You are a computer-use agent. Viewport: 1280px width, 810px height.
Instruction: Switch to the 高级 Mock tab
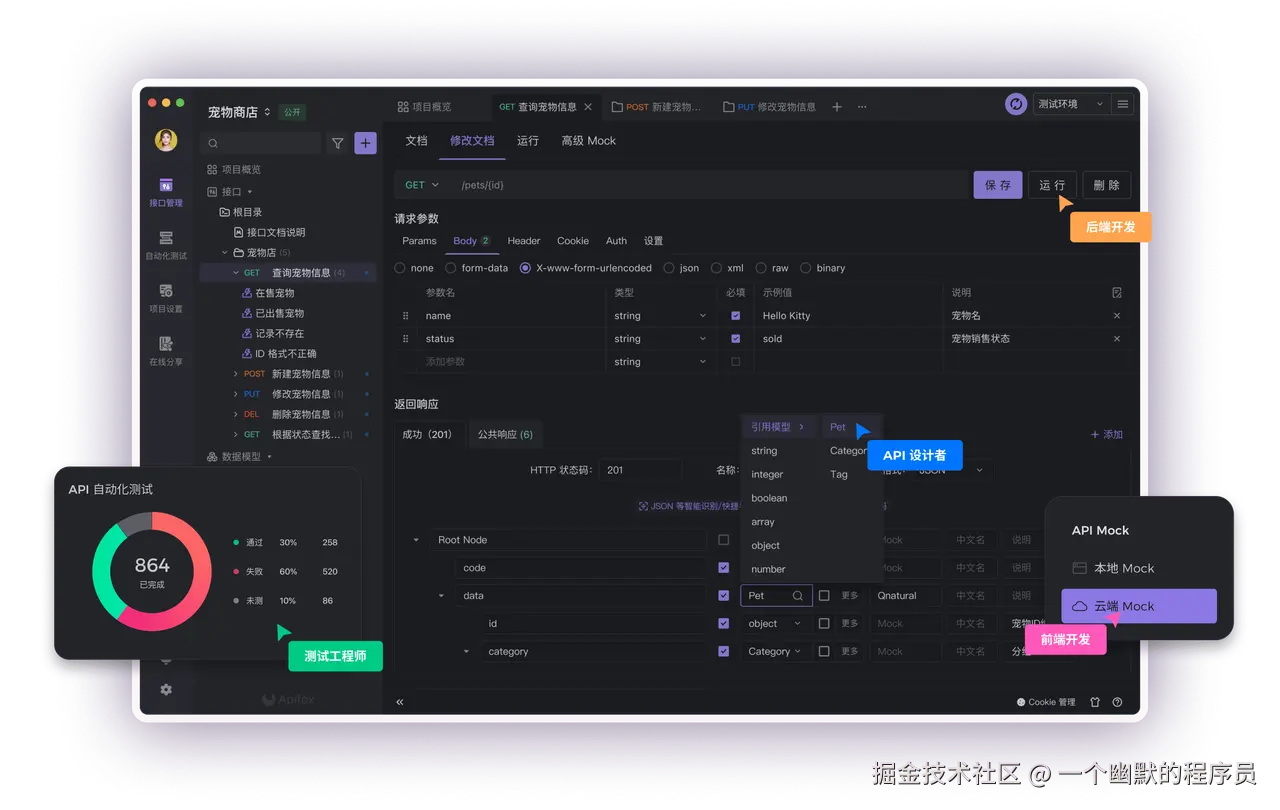pos(588,141)
